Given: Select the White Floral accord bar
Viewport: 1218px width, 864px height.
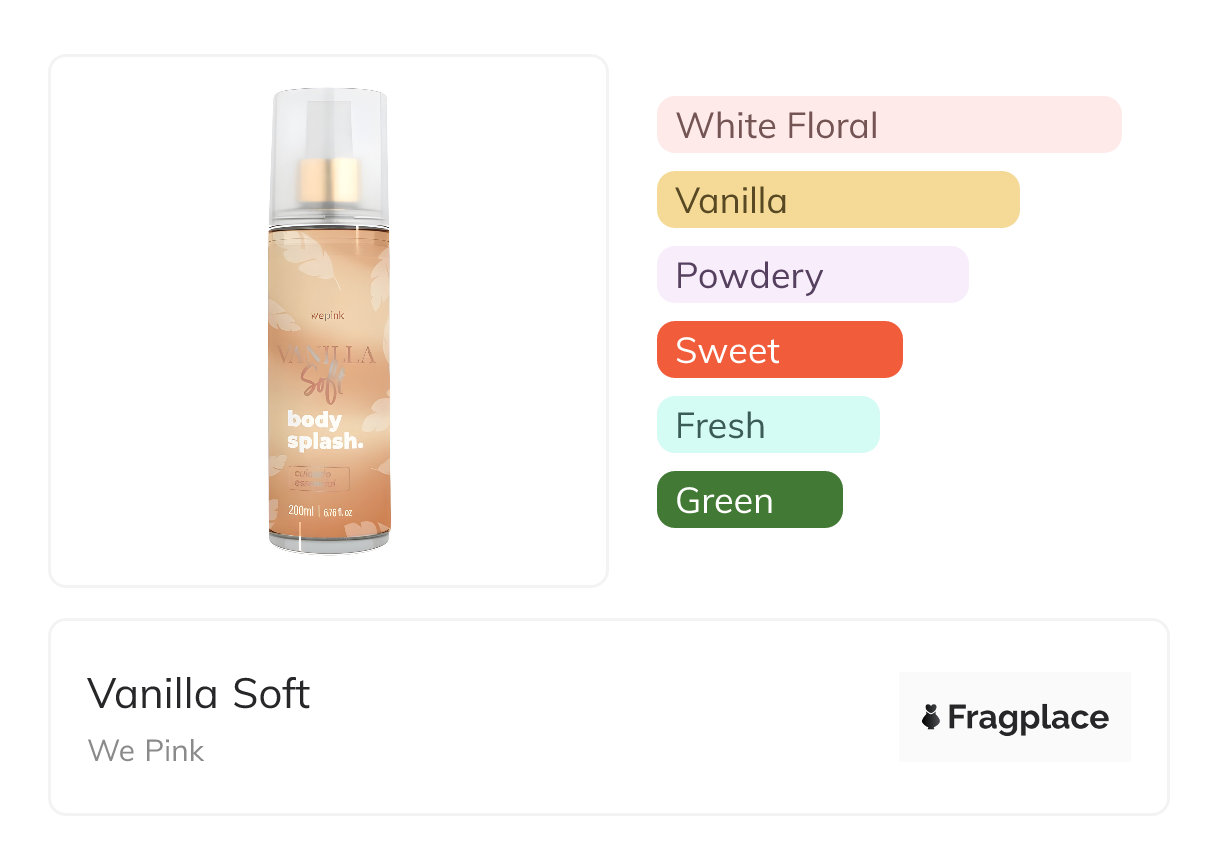Looking at the screenshot, I should 888,125.
